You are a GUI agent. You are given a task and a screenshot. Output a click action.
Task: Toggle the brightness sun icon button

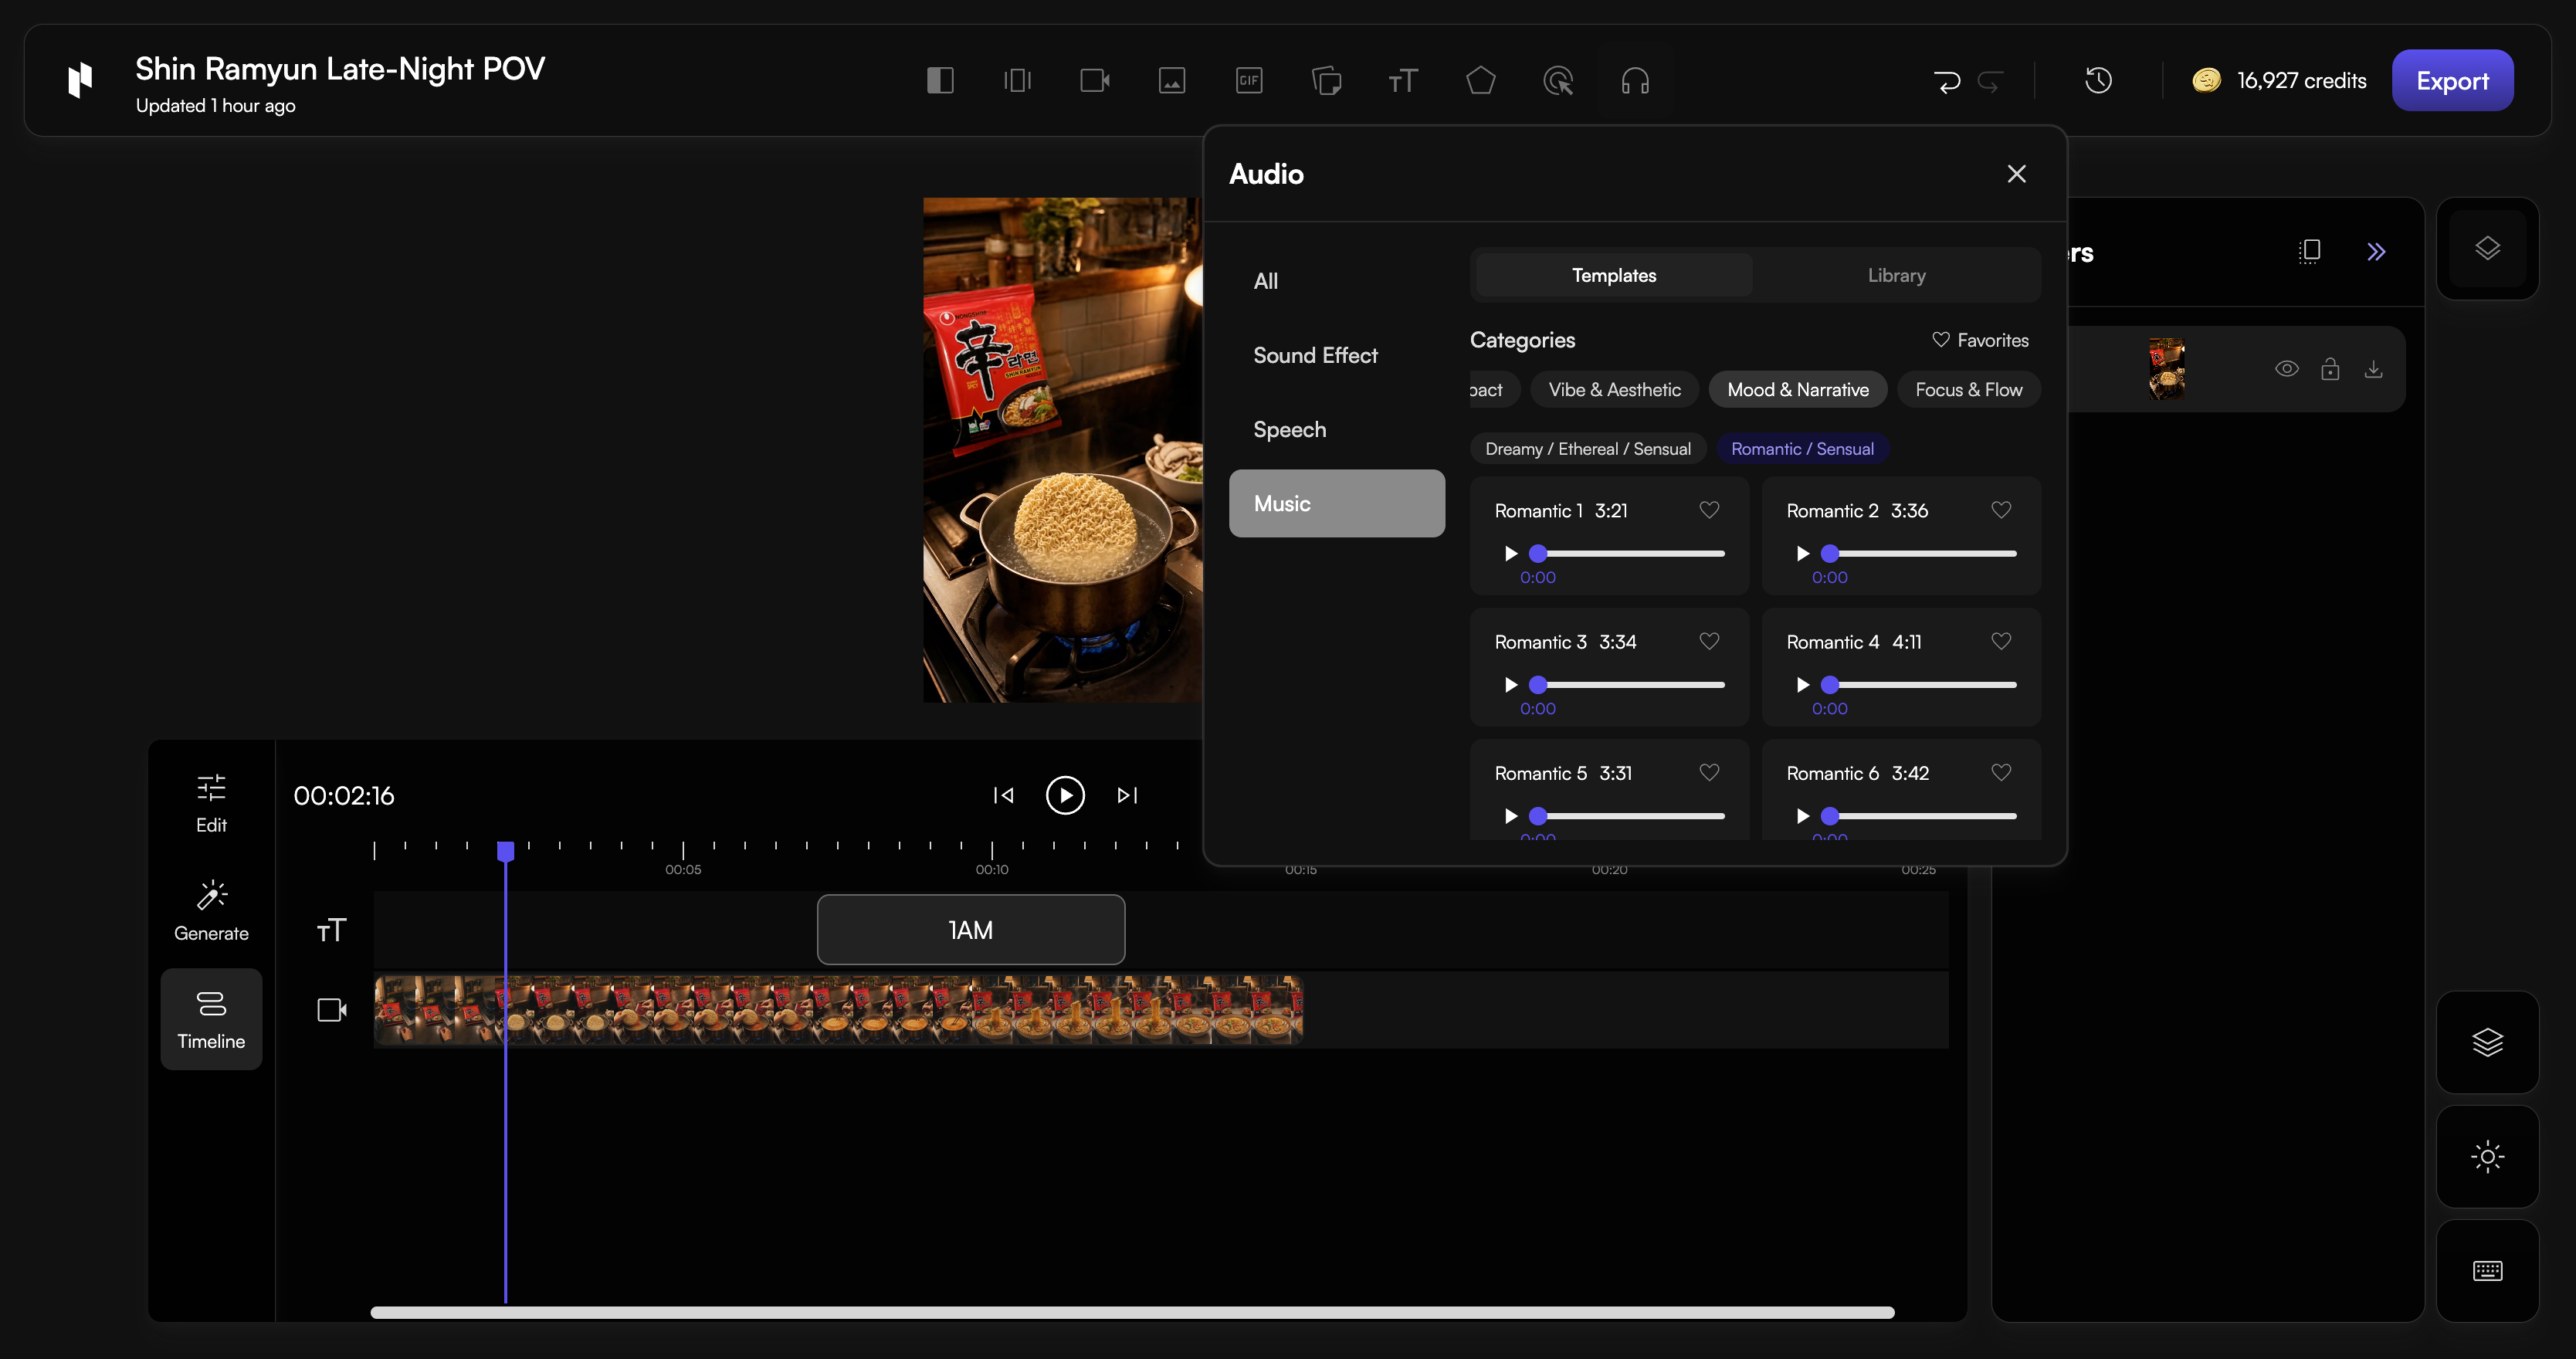(x=2487, y=1157)
